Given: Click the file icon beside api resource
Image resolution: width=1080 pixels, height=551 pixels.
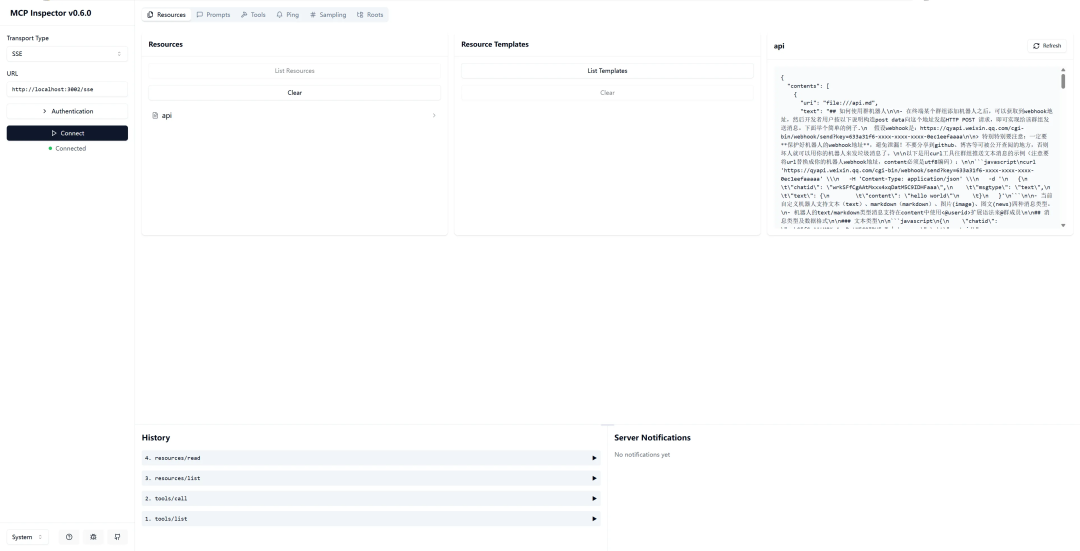Looking at the screenshot, I should pos(155,116).
